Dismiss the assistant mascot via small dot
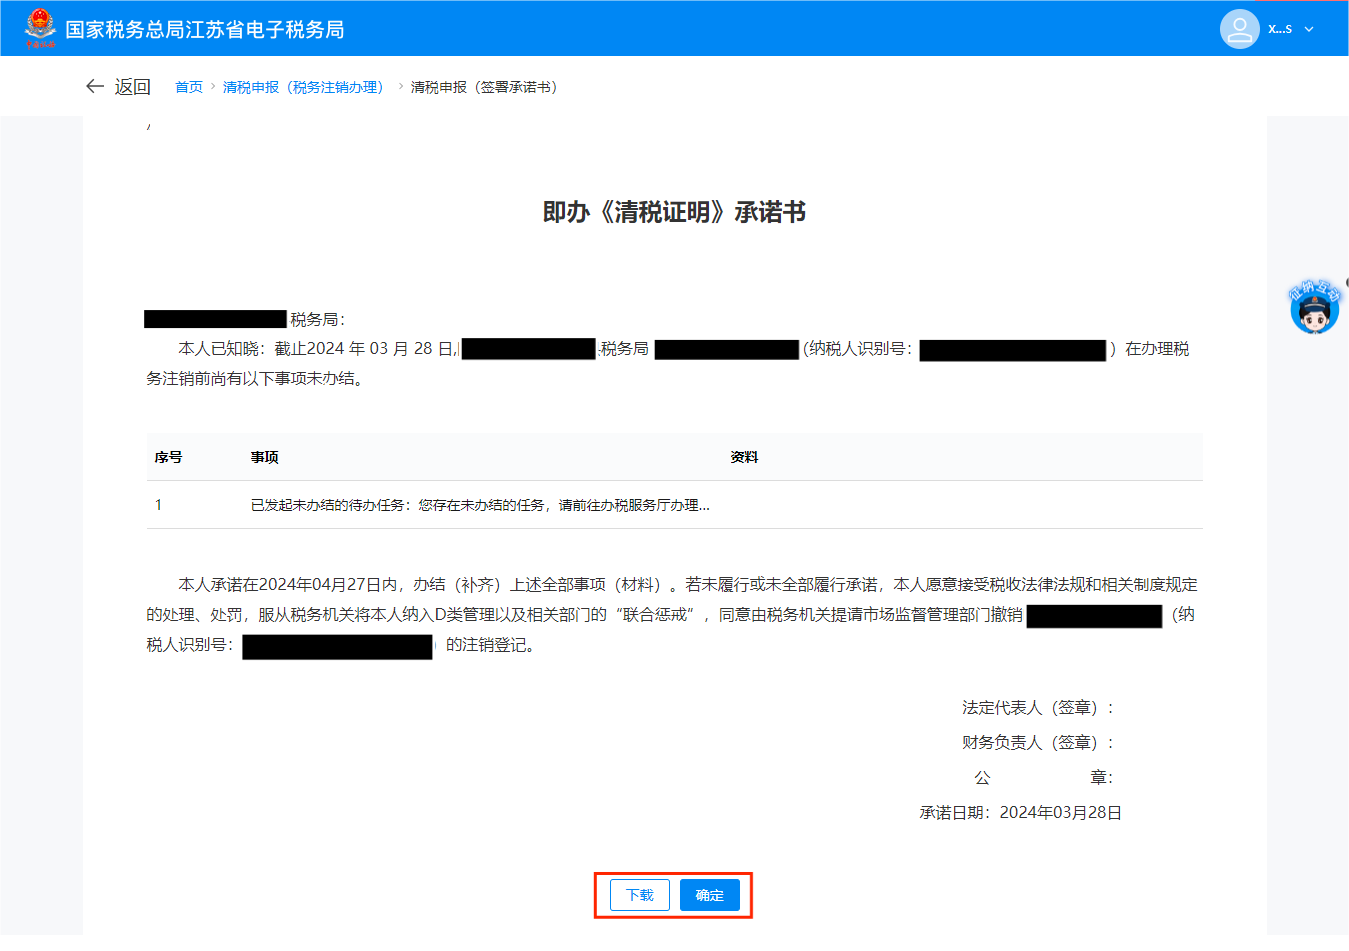 point(1346,283)
